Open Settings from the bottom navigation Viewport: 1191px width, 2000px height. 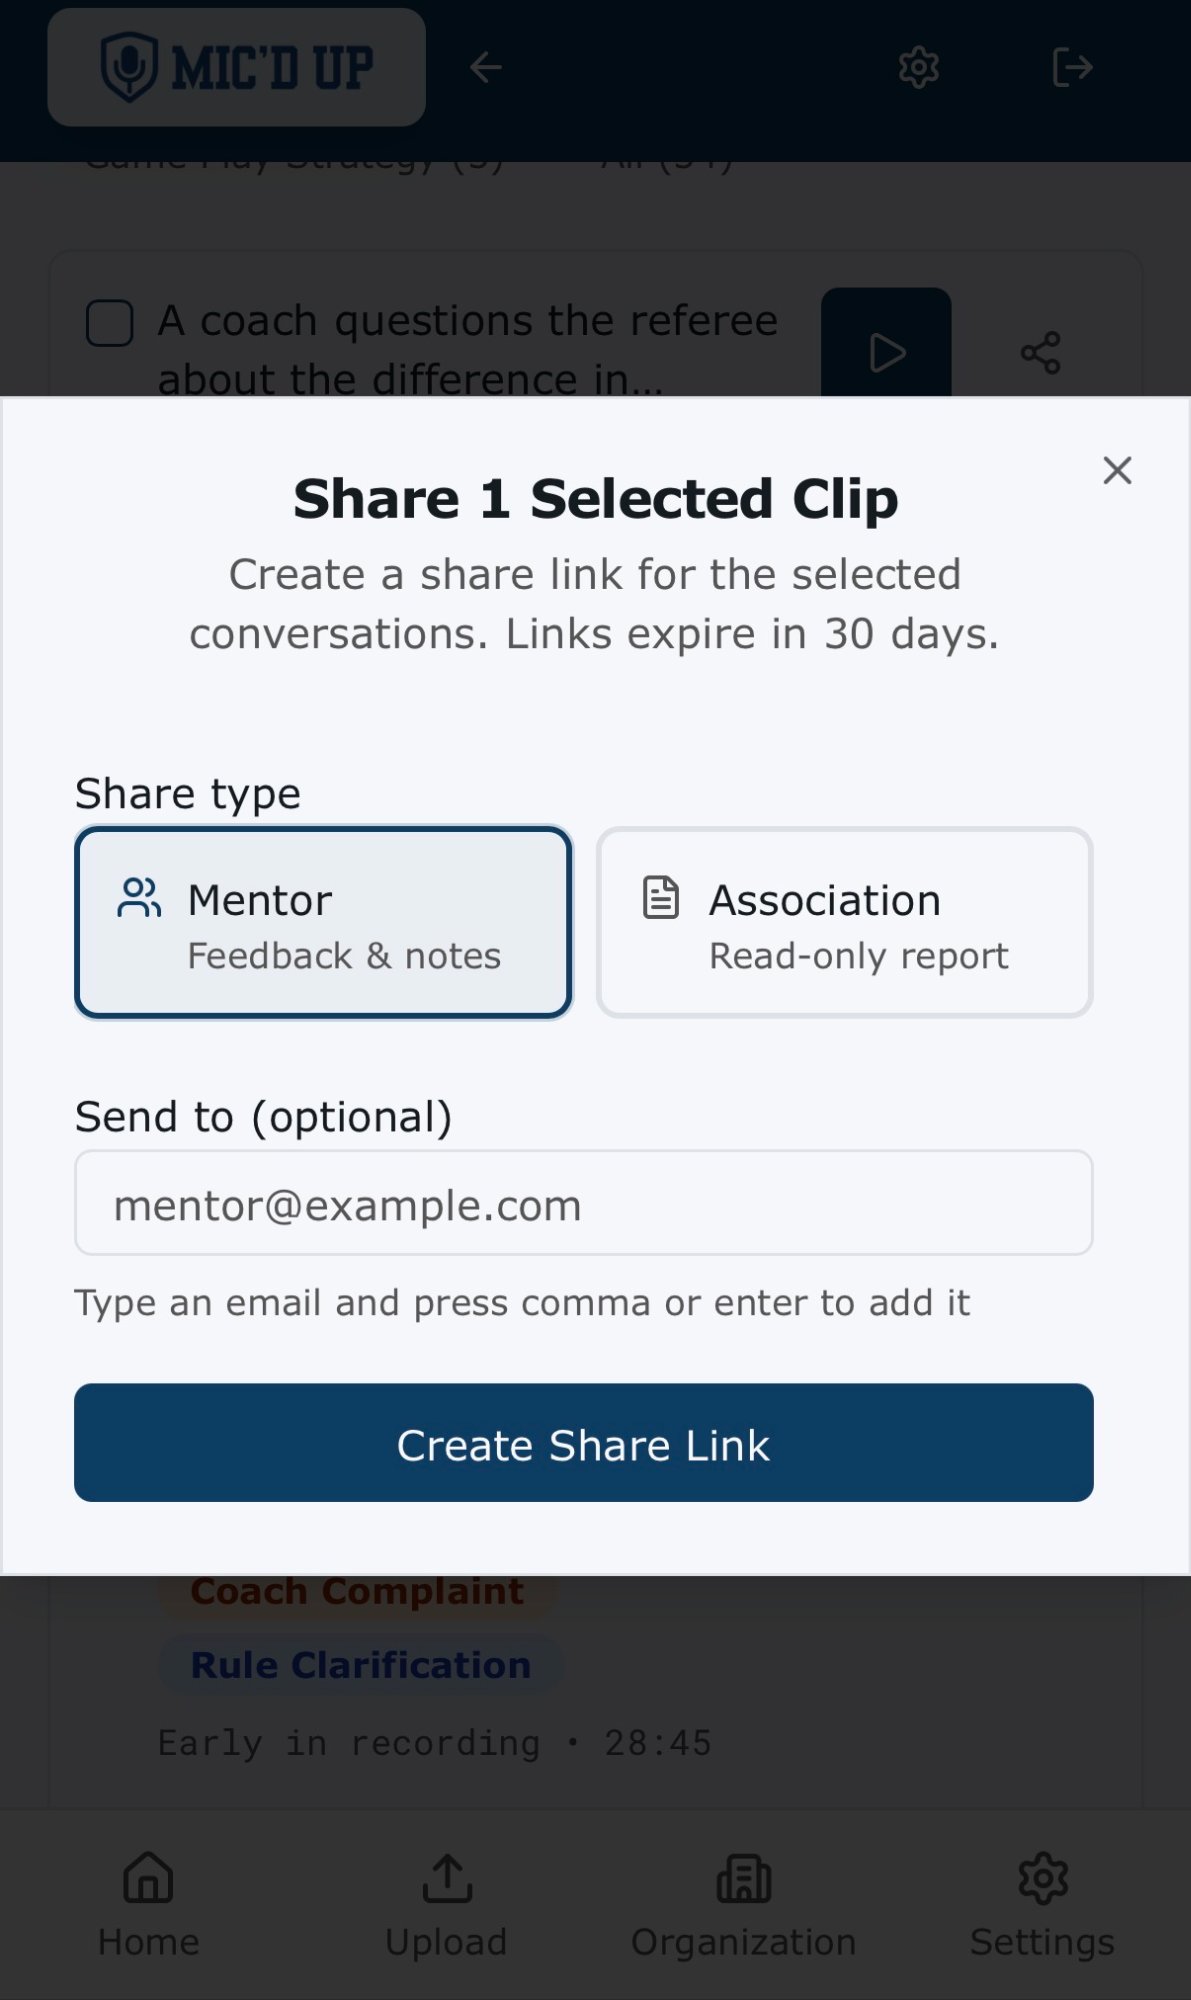1041,1900
